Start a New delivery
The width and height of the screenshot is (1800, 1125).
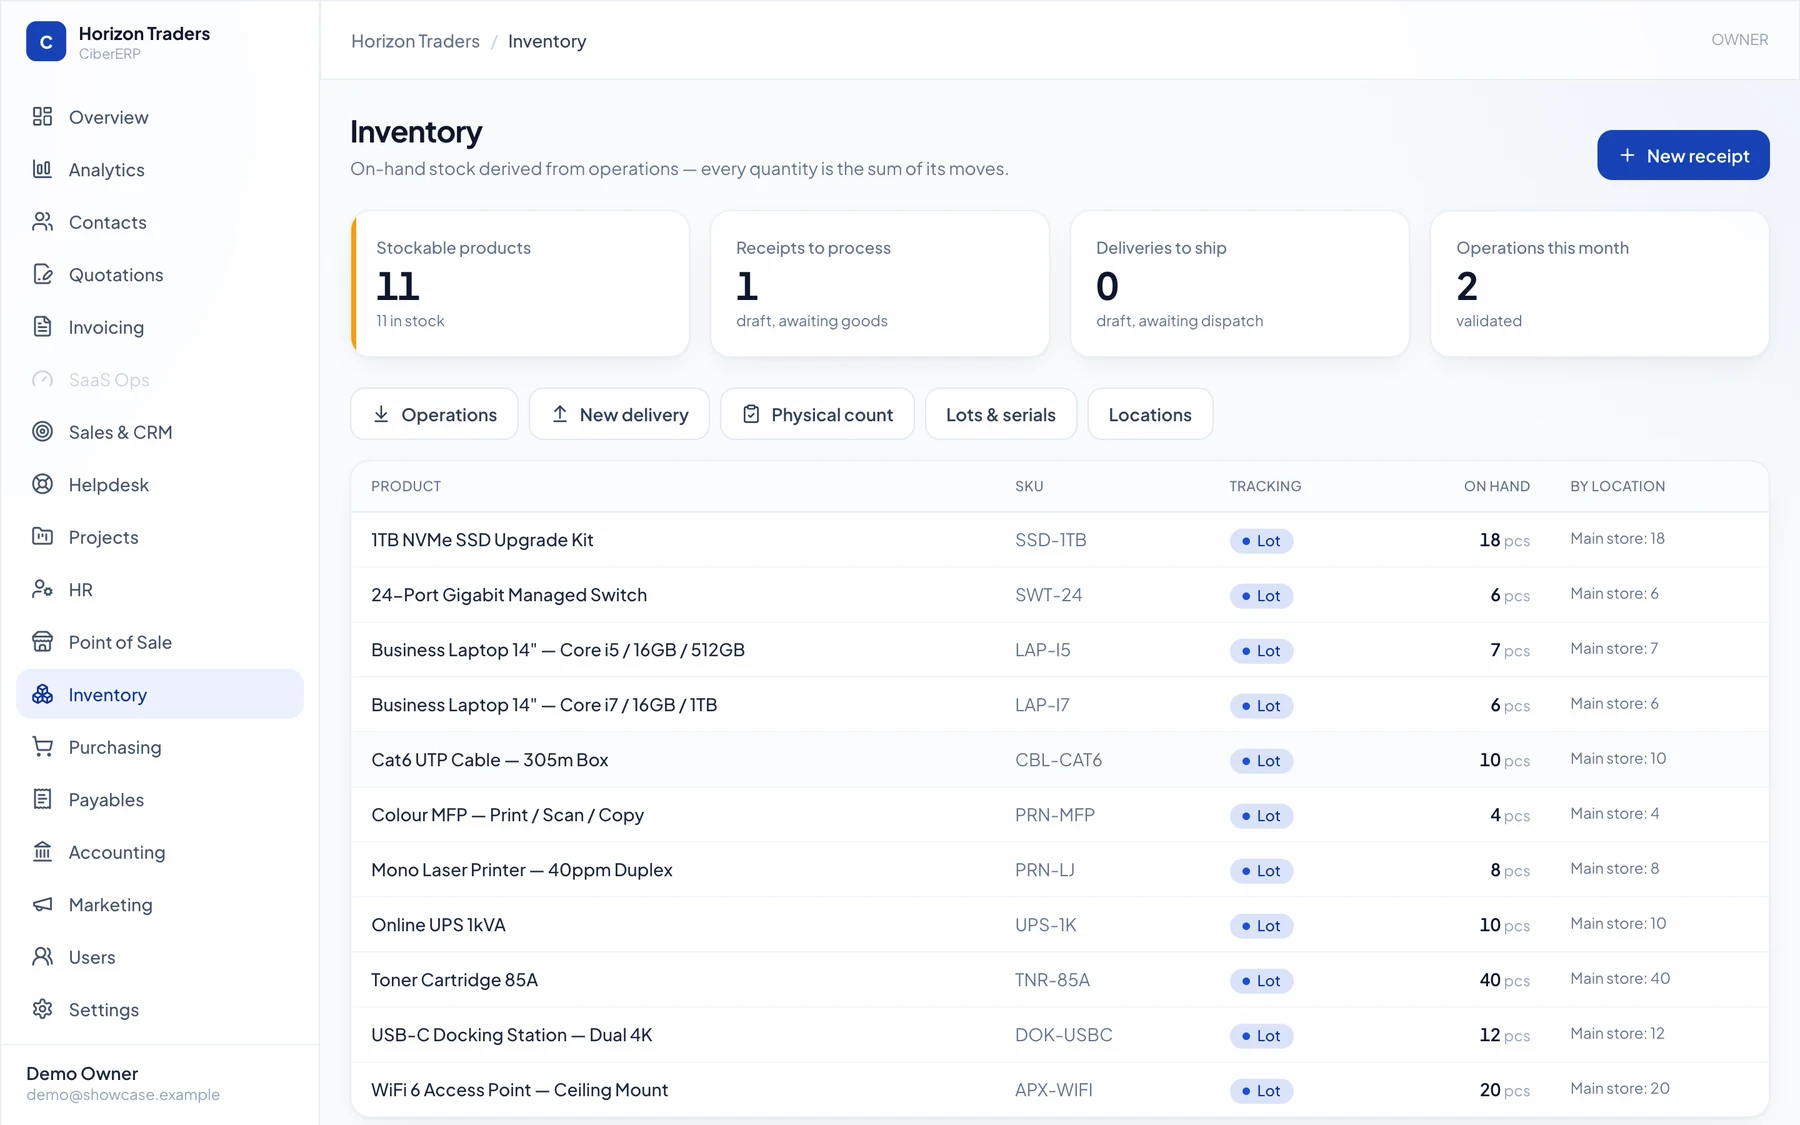[619, 414]
